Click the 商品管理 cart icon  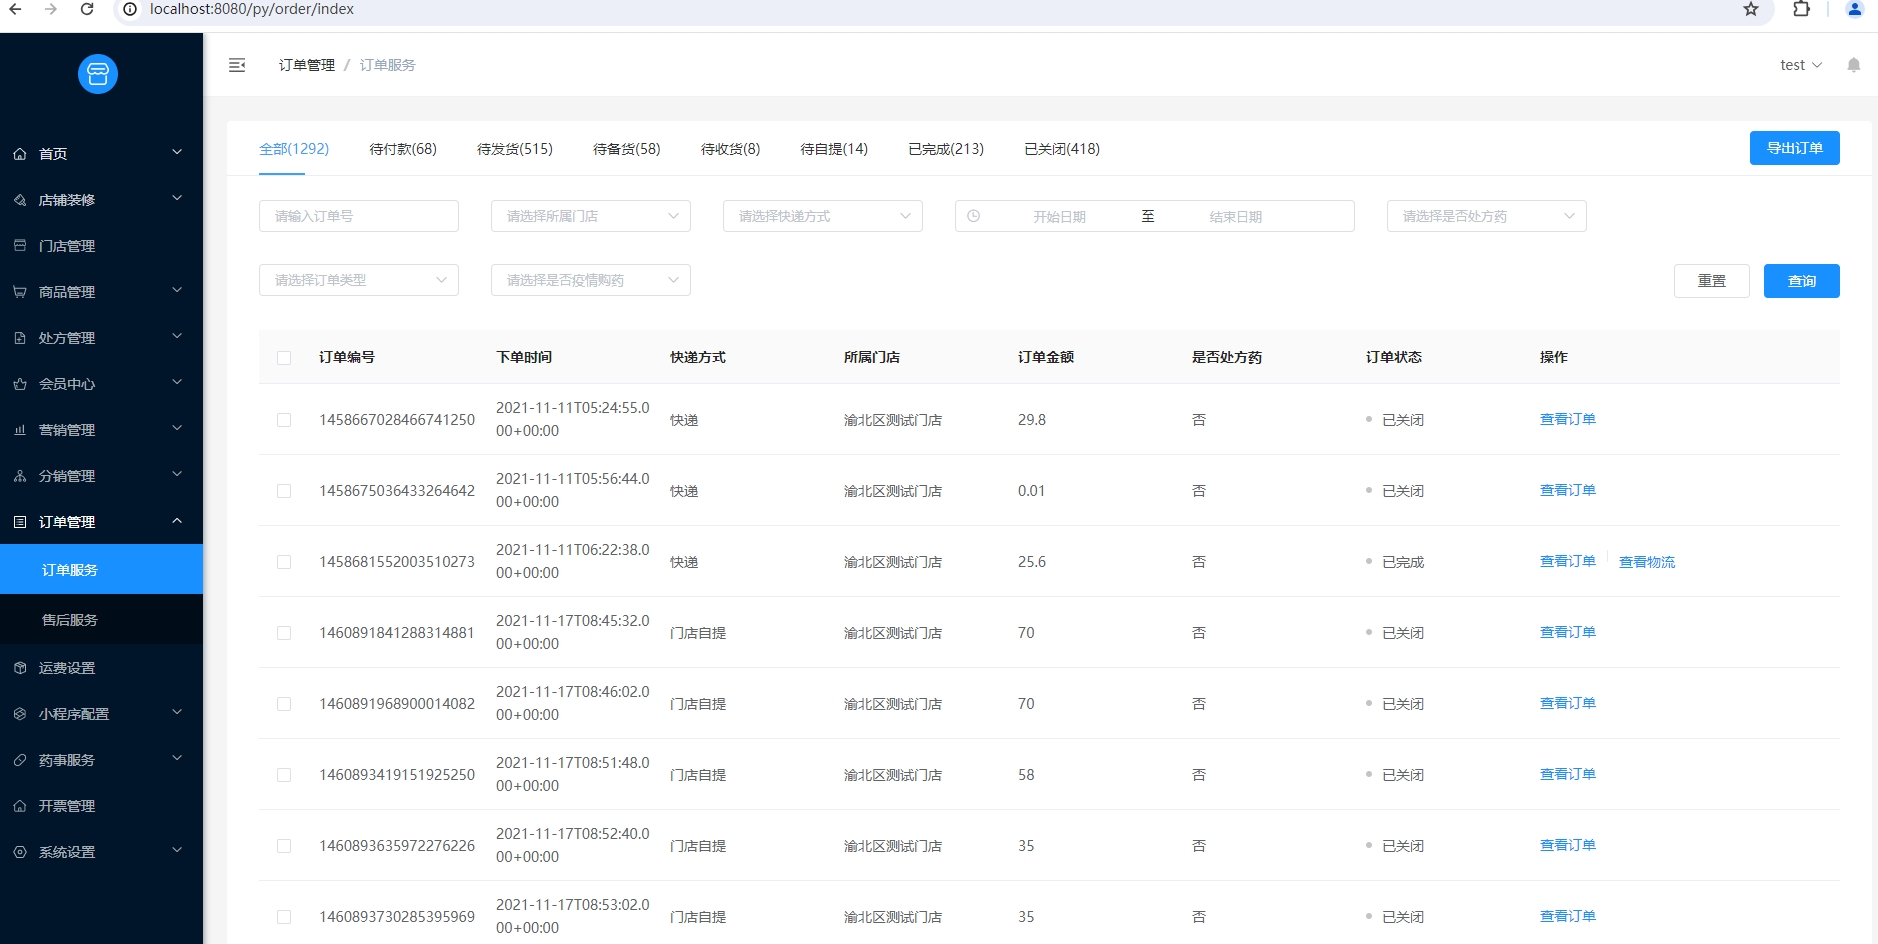click(20, 292)
